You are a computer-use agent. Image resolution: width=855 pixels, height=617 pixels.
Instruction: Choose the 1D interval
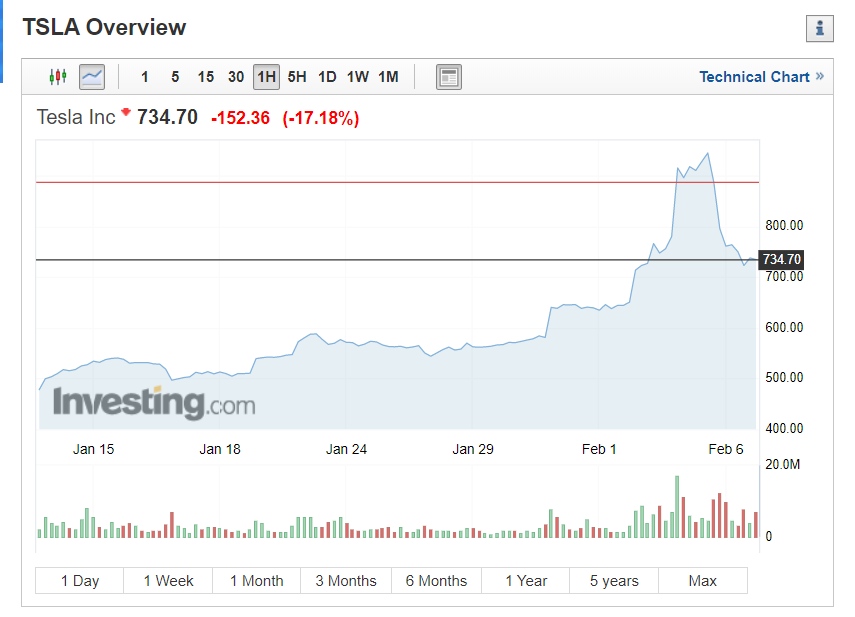[x=327, y=77]
